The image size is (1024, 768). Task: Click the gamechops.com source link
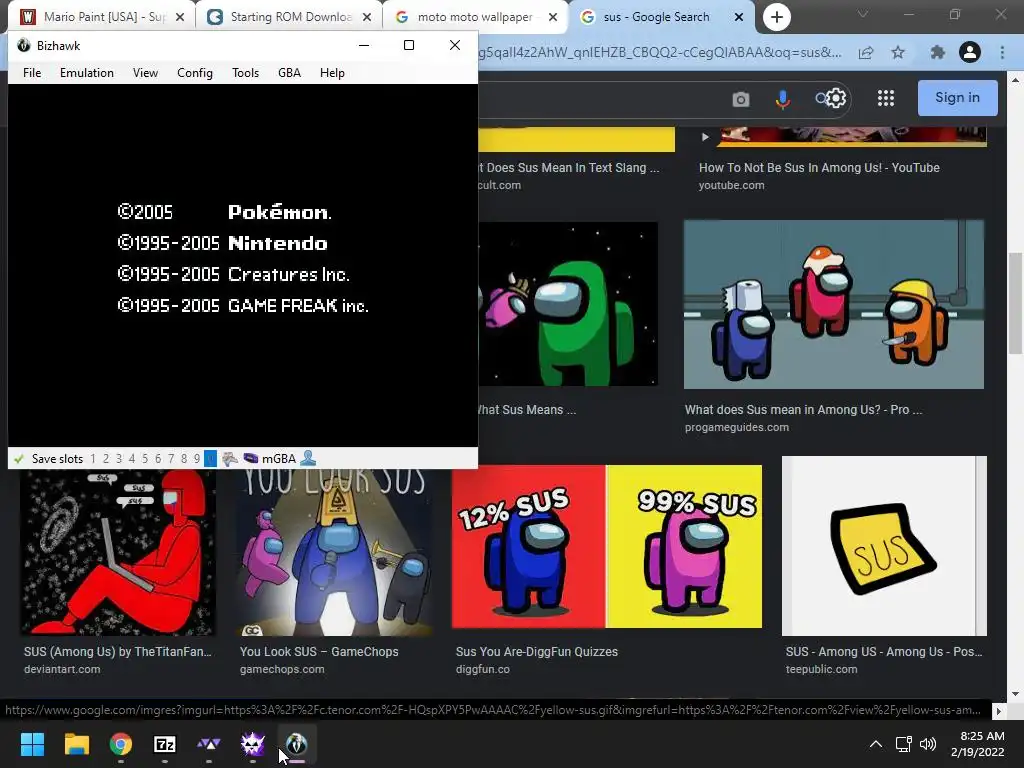(x=282, y=669)
